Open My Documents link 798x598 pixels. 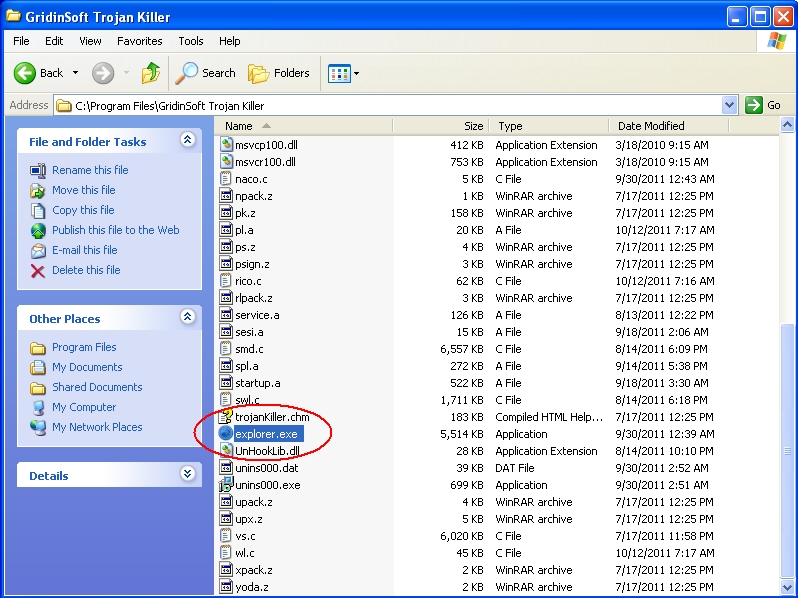(x=87, y=367)
